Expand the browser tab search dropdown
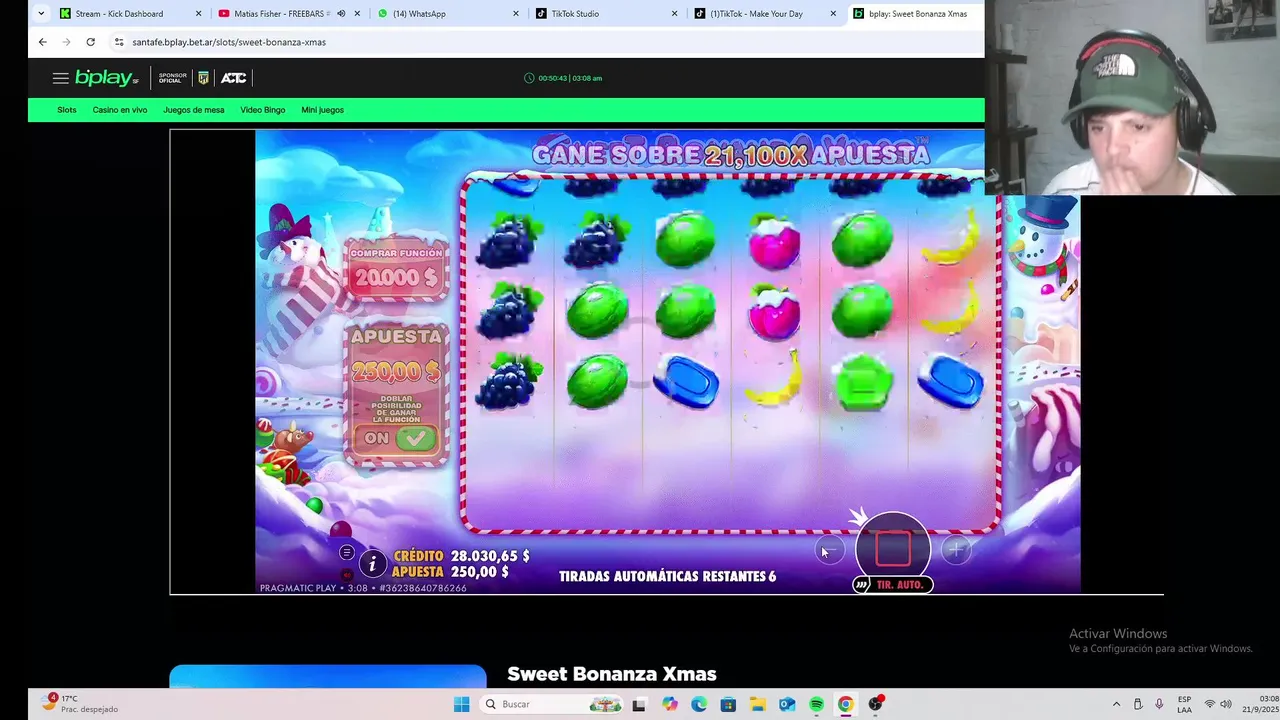The image size is (1280, 720). [x=41, y=14]
